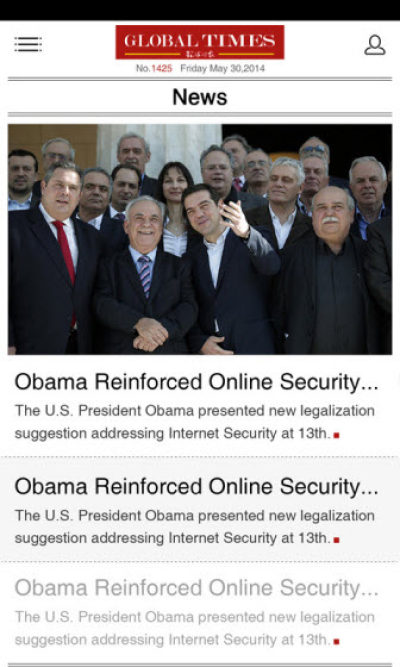Read first article summary about legalization suggestion
Screen dimensions: 400x667
pyautogui.click(x=195, y=422)
